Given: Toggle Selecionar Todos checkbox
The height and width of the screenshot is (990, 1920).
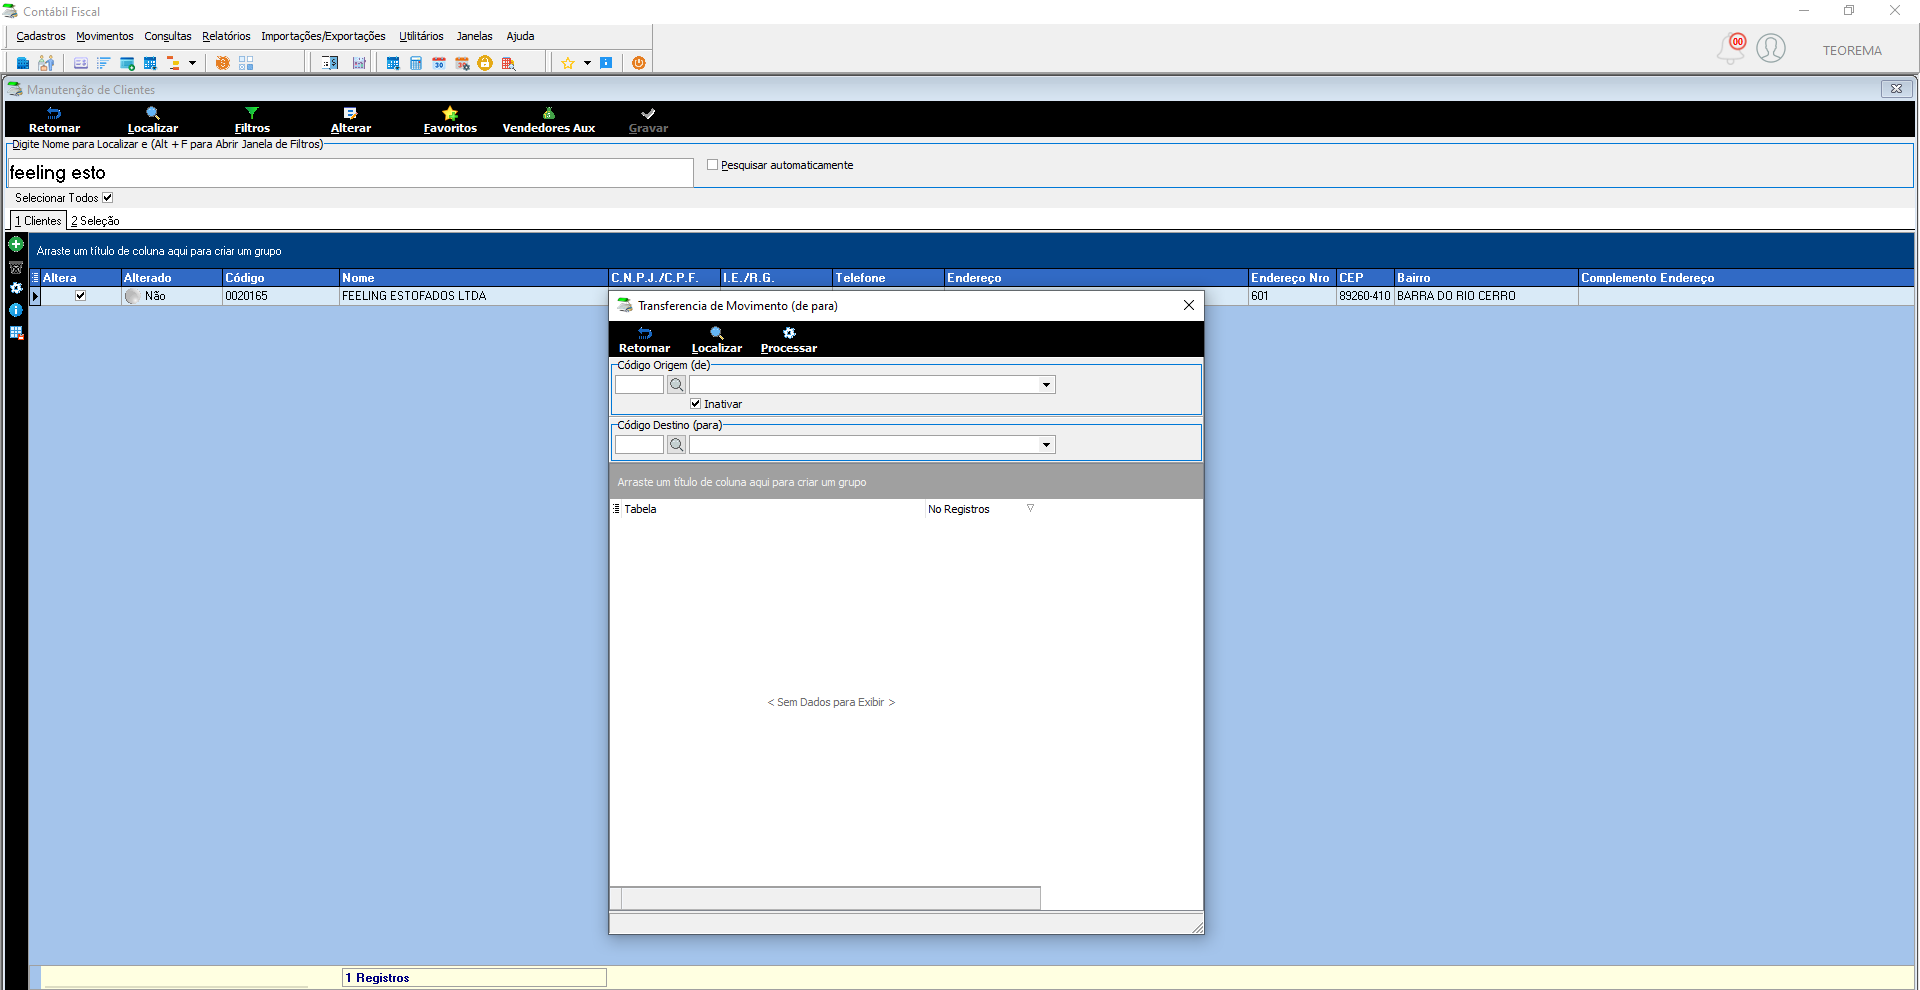Looking at the screenshot, I should click(x=108, y=198).
